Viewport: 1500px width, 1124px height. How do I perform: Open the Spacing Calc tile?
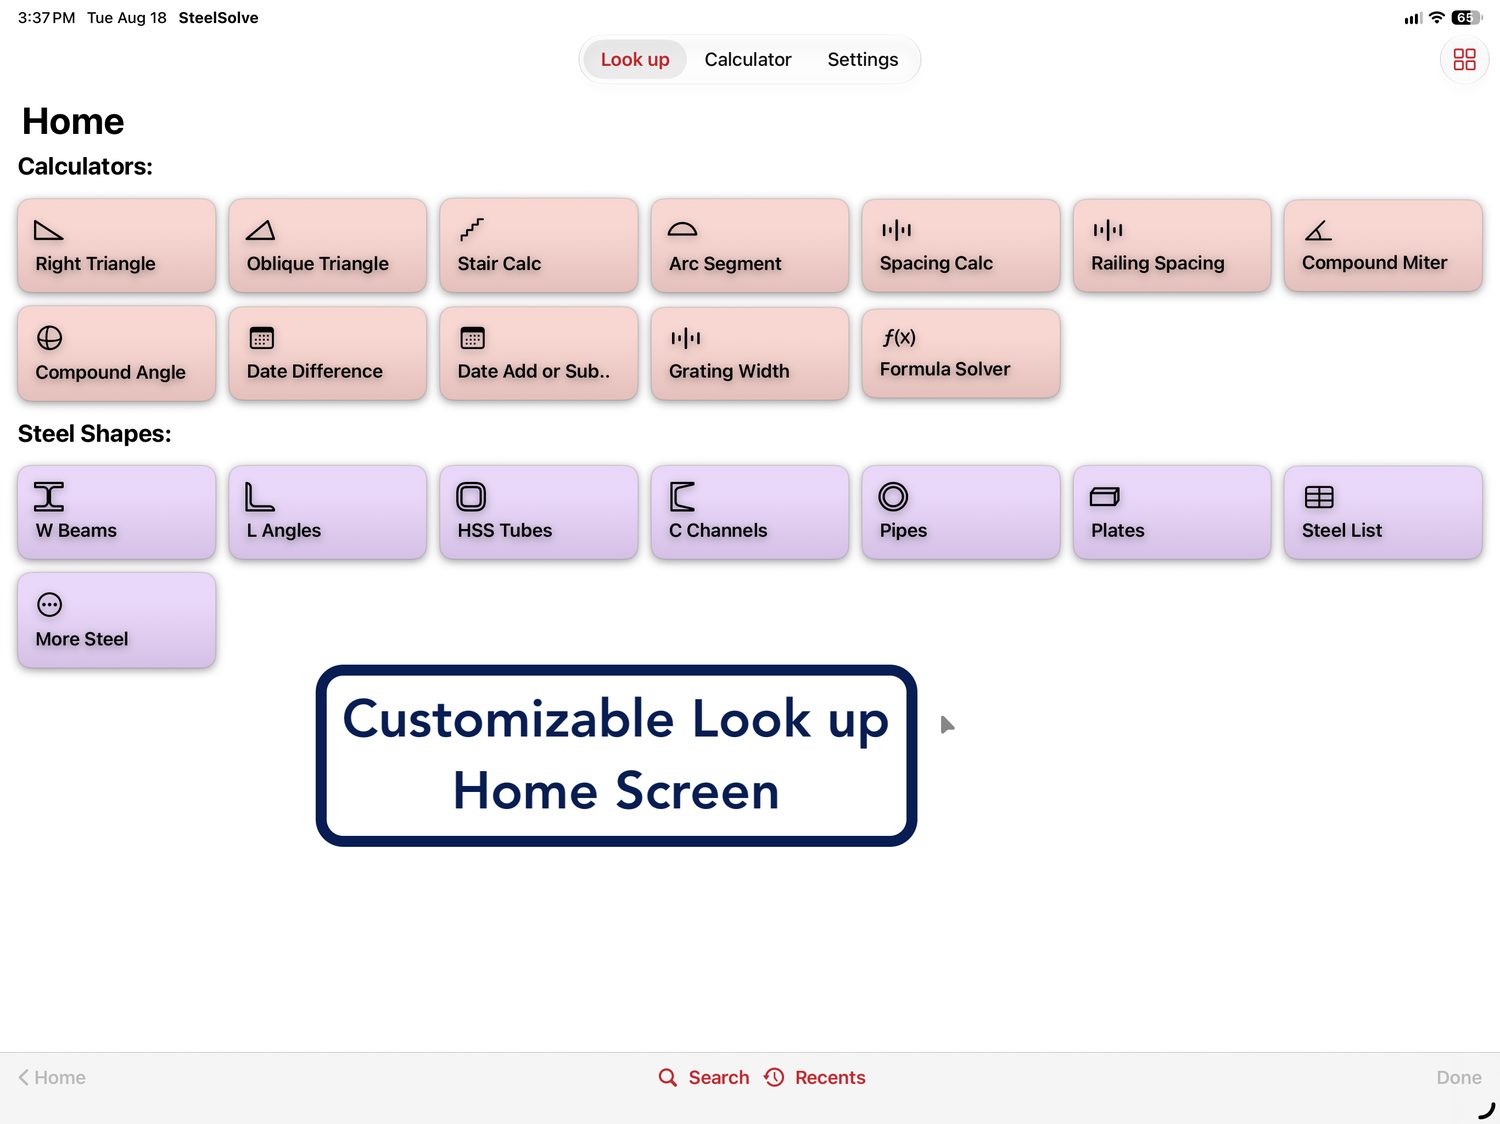point(960,246)
